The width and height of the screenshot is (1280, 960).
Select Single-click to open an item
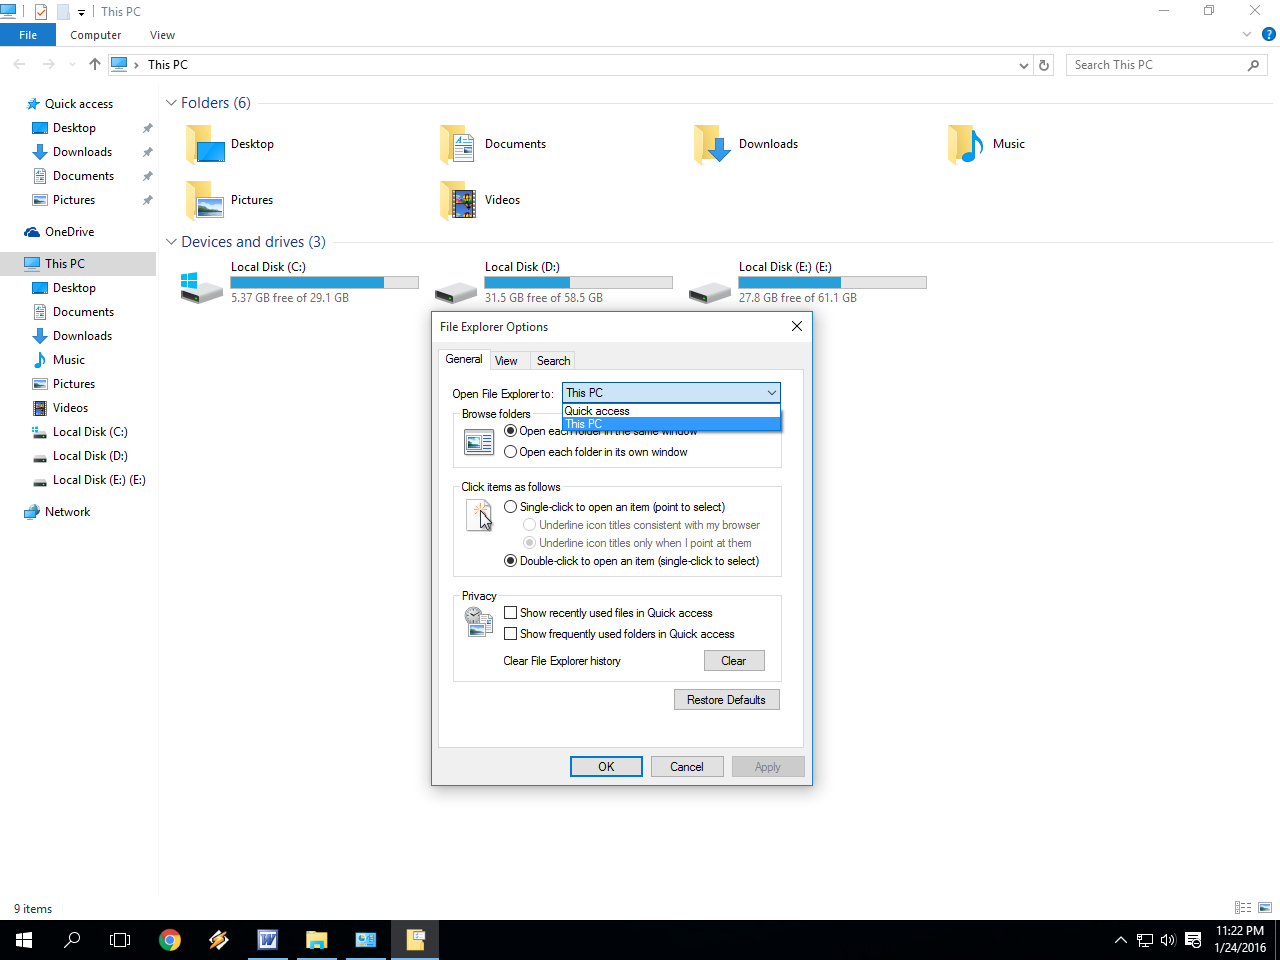510,507
